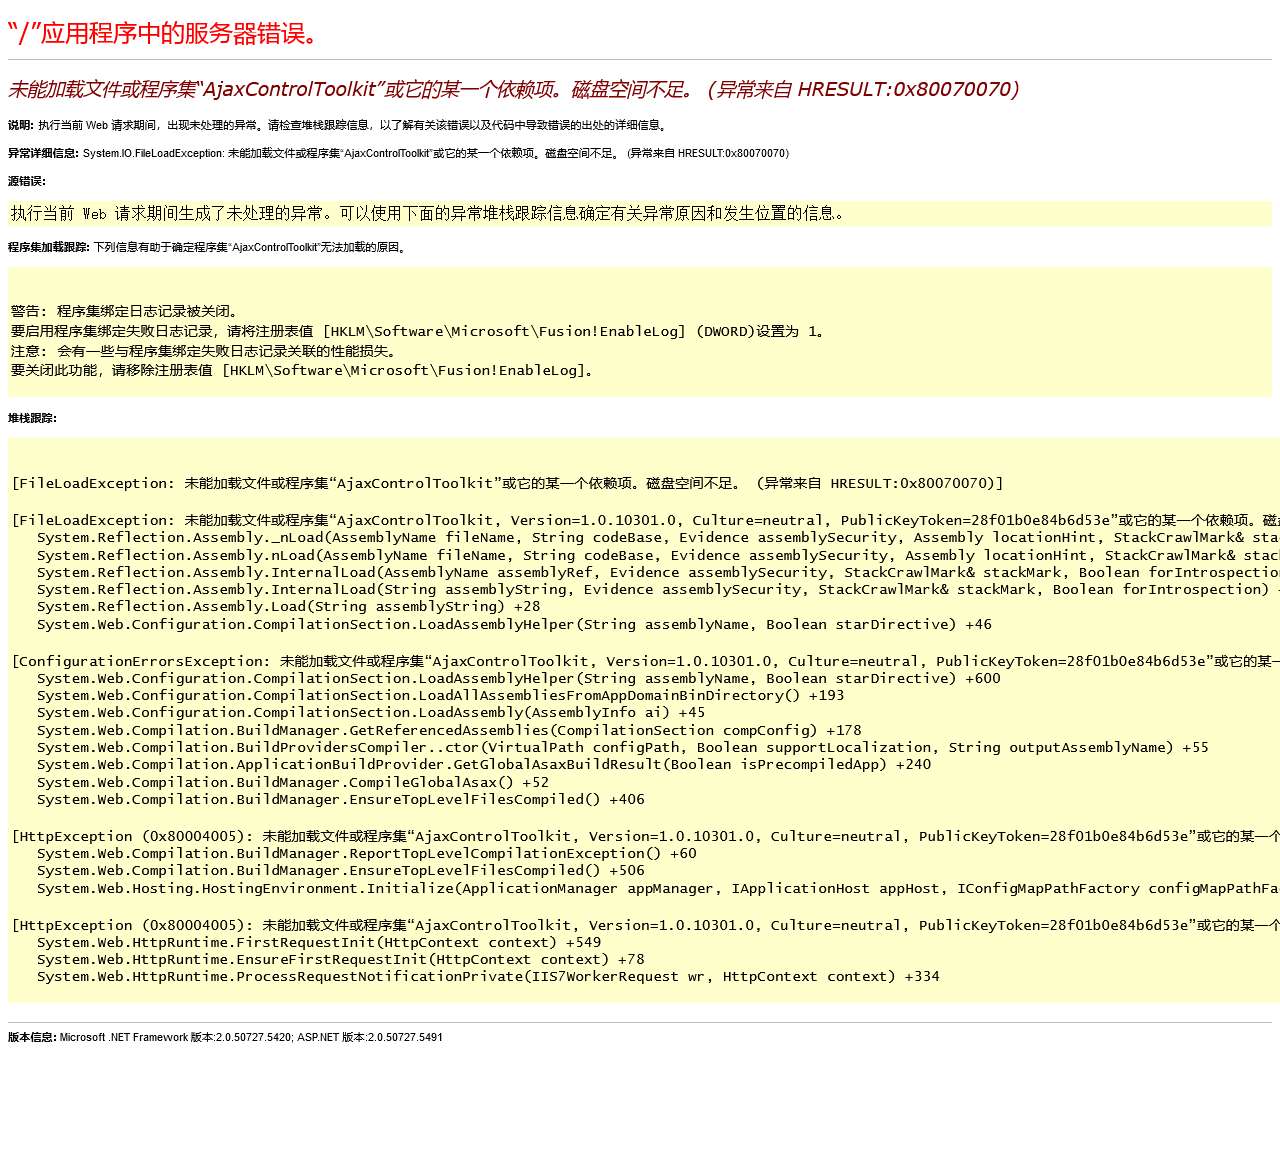Image resolution: width=1280 pixels, height=1167 pixels.
Task: Click the source error message in yellow box
Action: (428, 213)
